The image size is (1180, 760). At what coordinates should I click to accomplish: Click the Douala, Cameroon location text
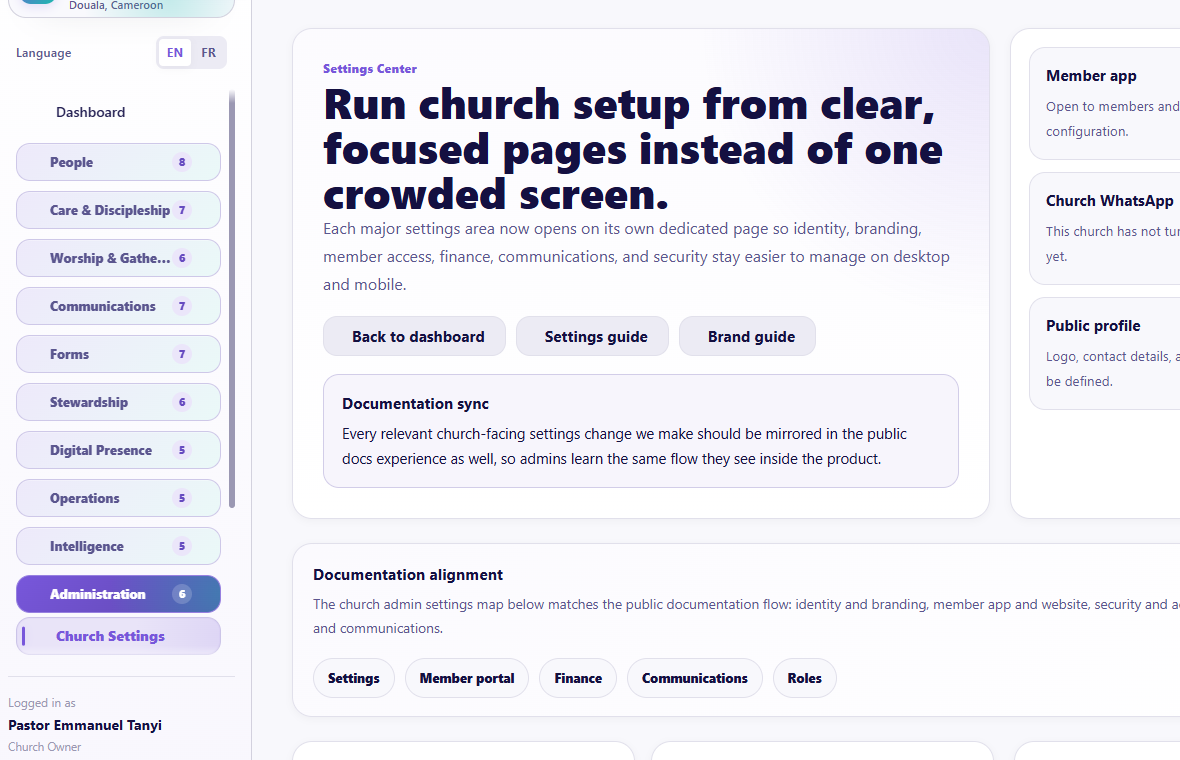pyautogui.click(x=116, y=6)
